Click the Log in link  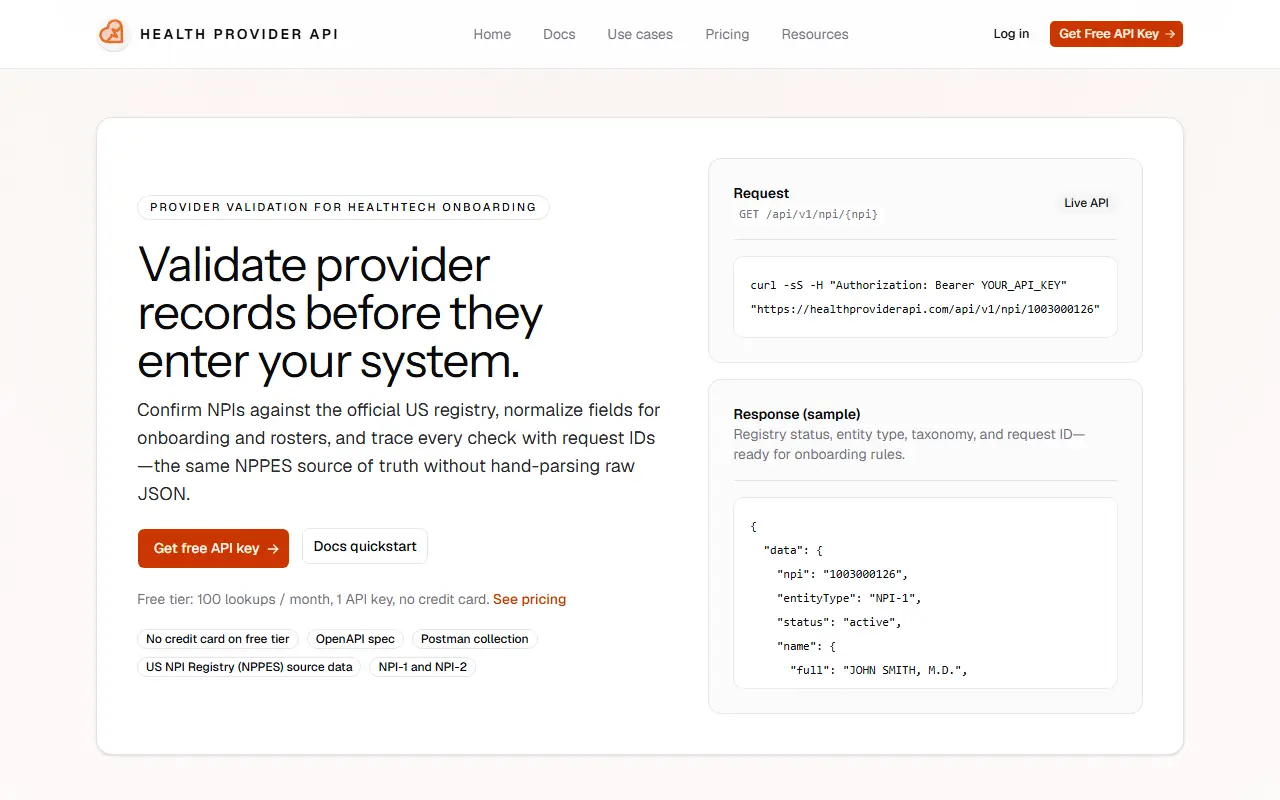[1011, 34]
